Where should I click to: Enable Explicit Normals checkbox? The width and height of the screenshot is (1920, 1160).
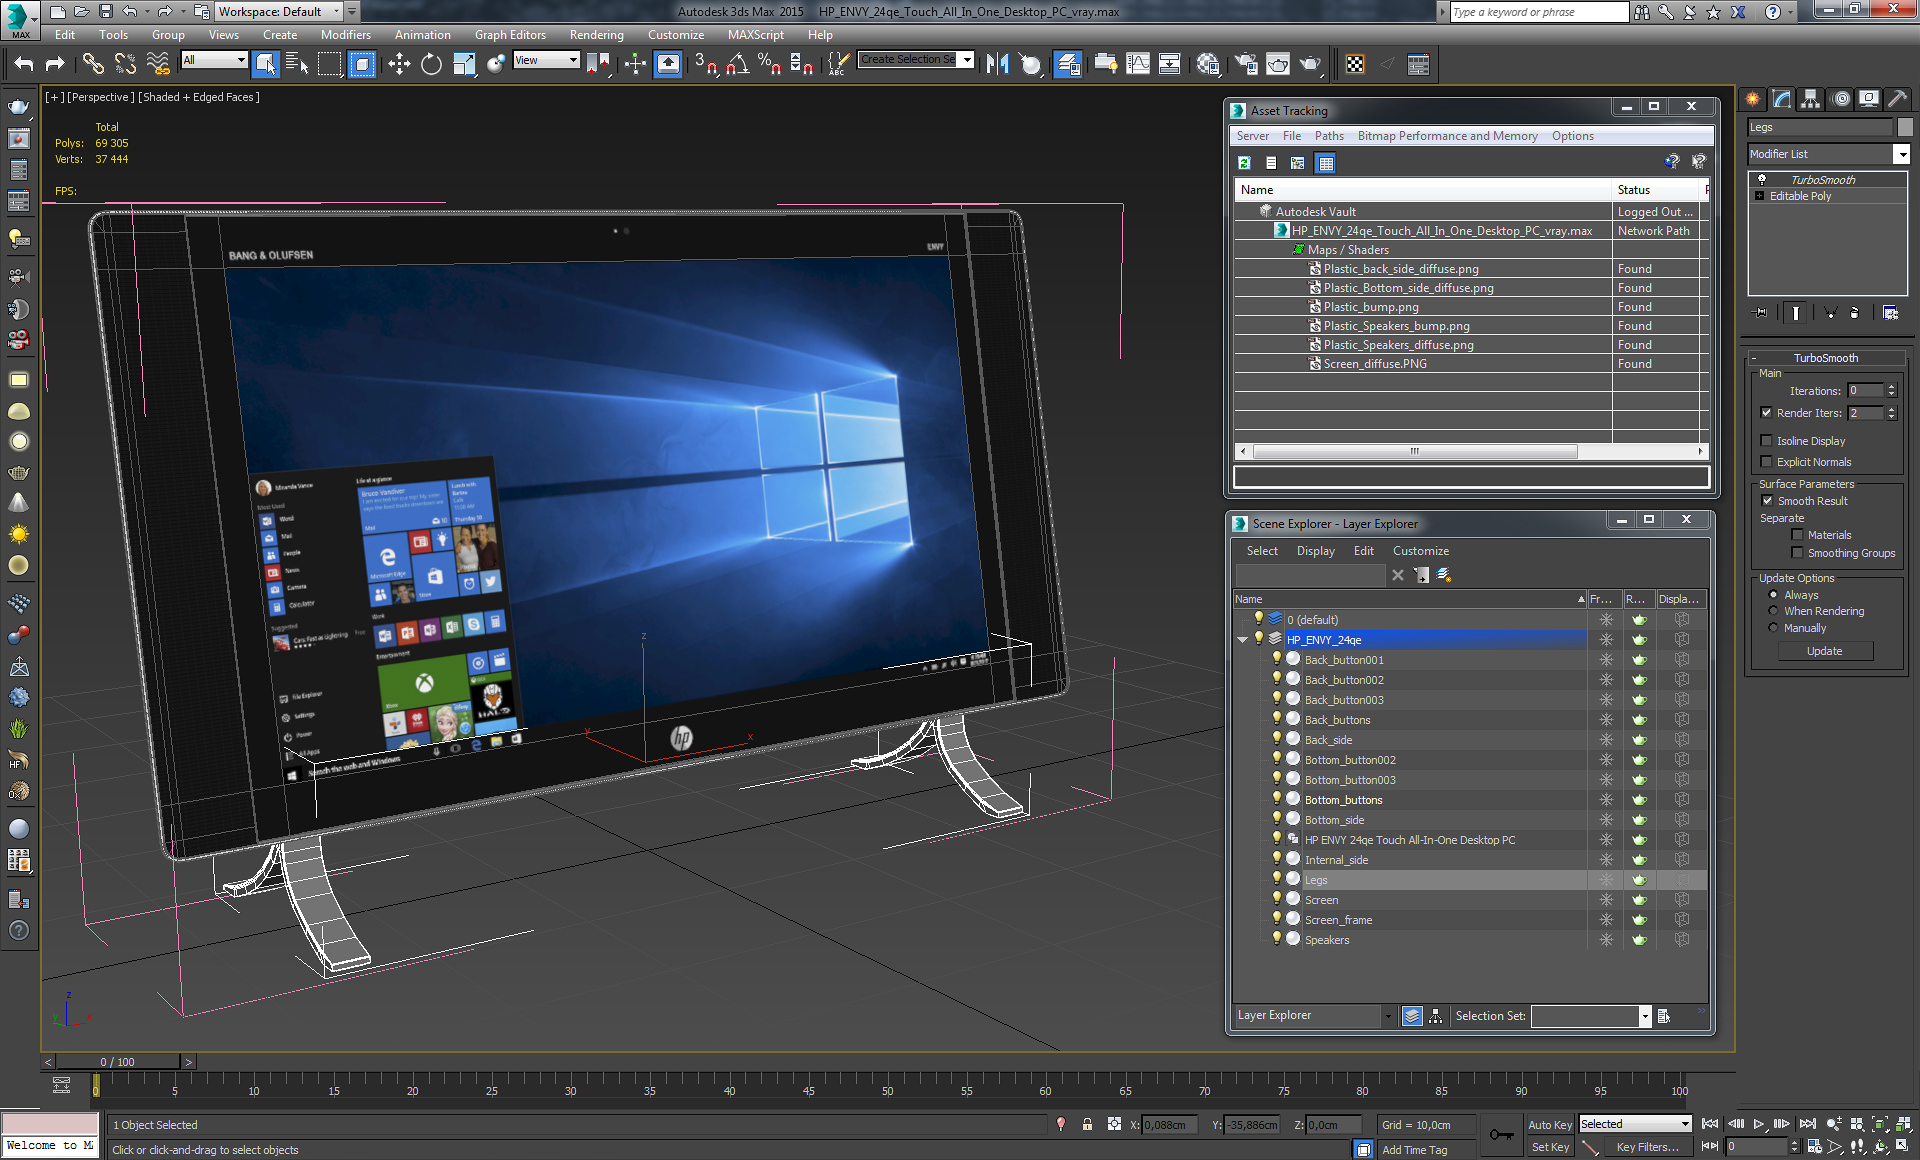point(1766,461)
